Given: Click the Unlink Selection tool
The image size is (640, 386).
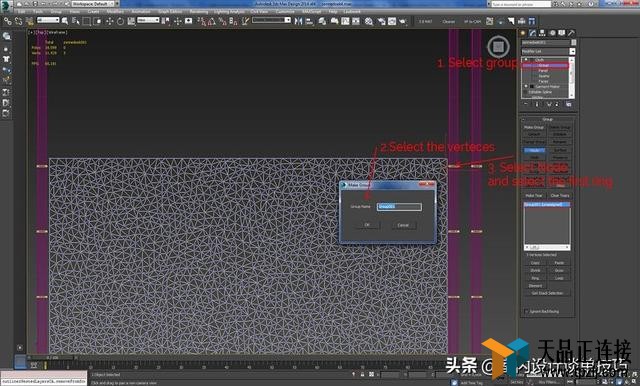Looking at the screenshot, I should coord(18,21).
